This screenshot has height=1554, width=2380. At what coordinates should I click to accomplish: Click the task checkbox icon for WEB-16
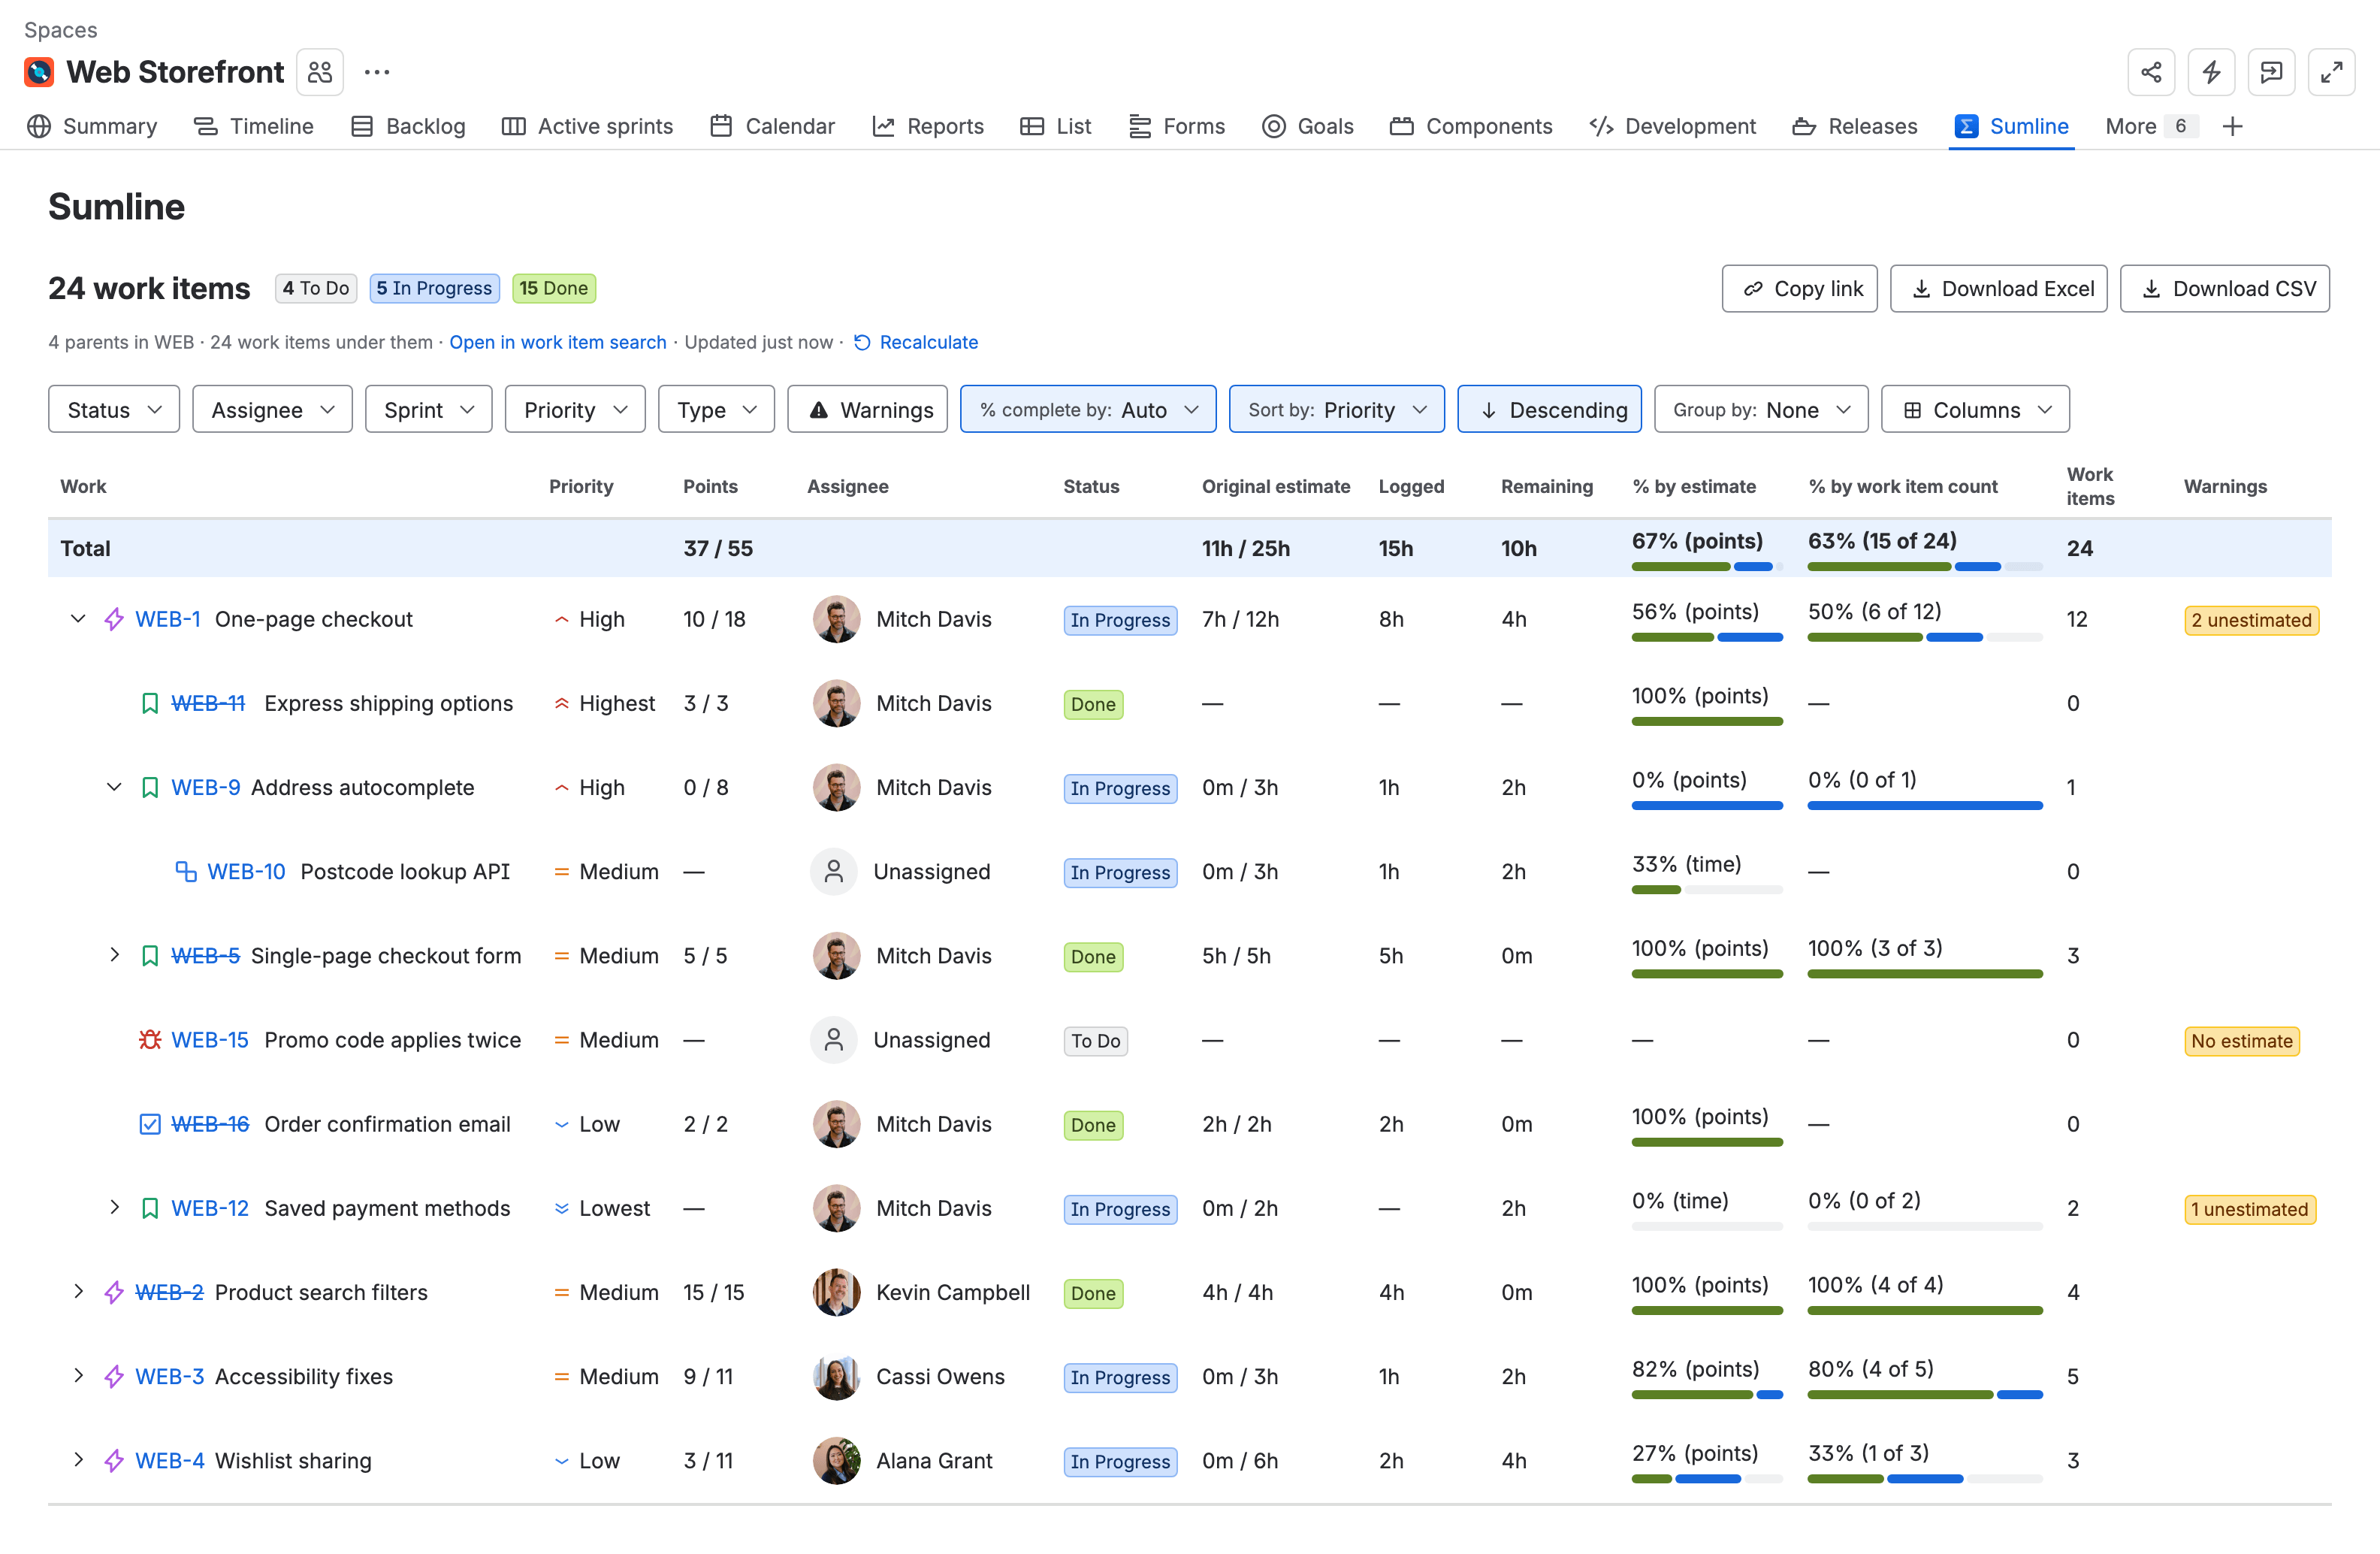point(150,1124)
